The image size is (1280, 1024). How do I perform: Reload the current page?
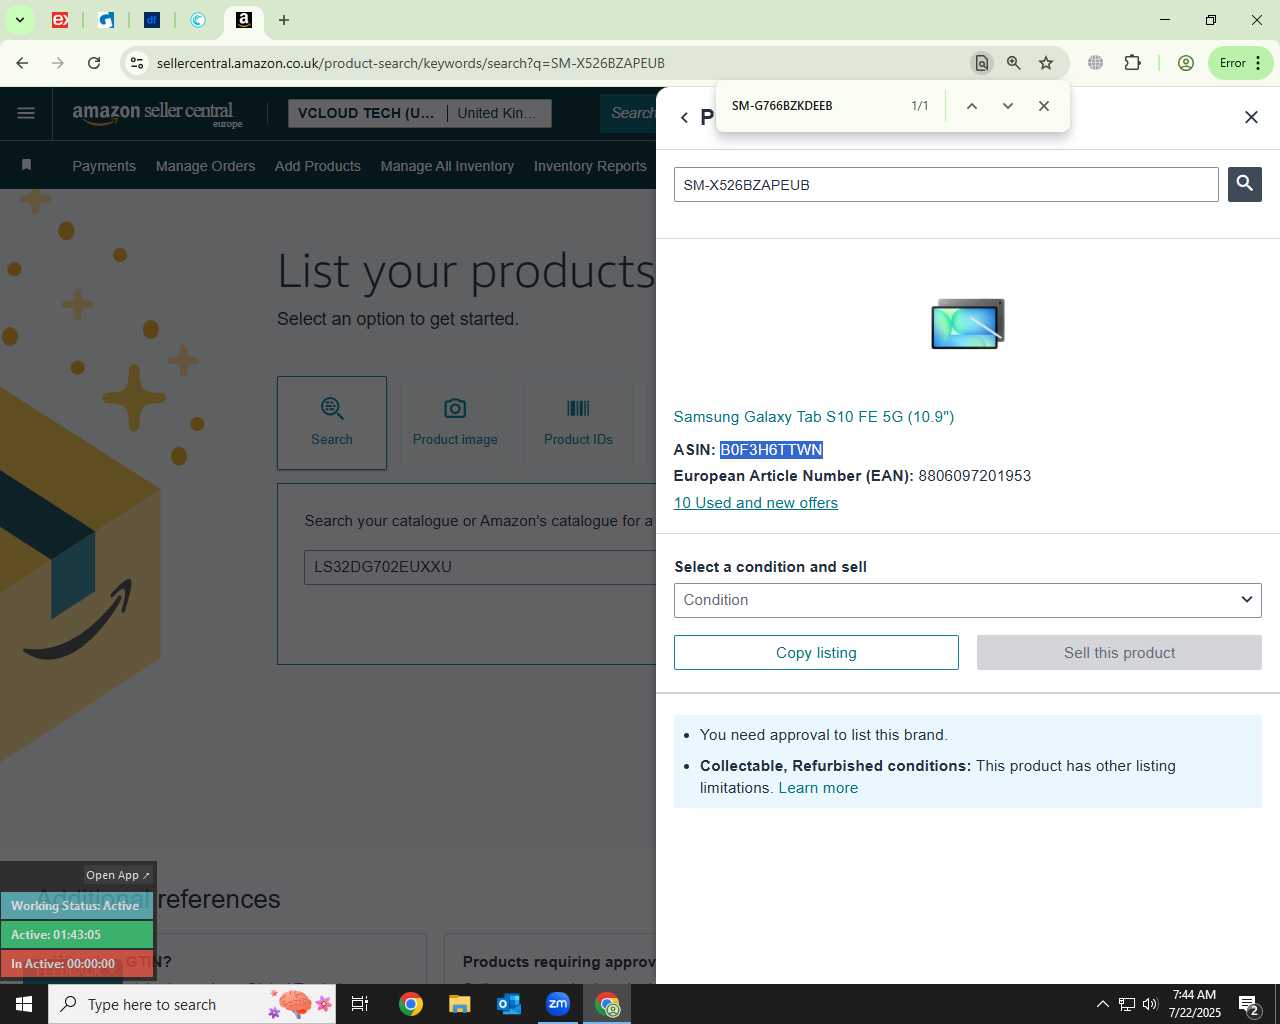[x=94, y=63]
